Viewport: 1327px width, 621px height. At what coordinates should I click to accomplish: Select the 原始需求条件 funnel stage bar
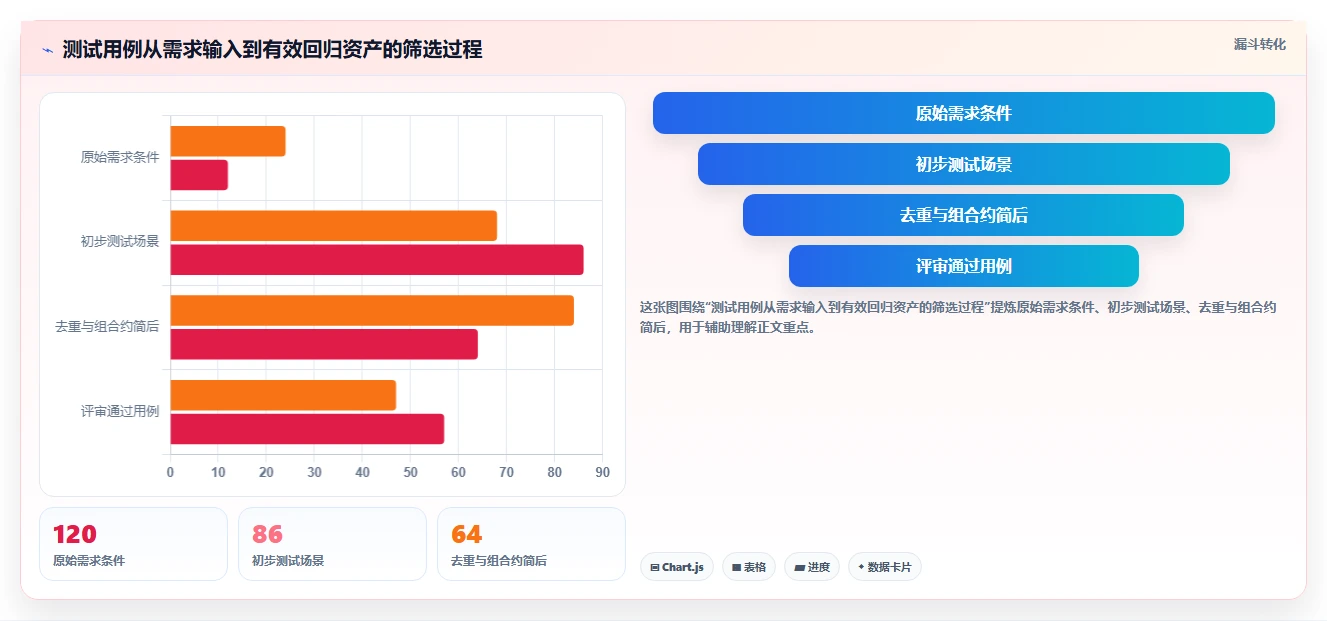[963, 113]
